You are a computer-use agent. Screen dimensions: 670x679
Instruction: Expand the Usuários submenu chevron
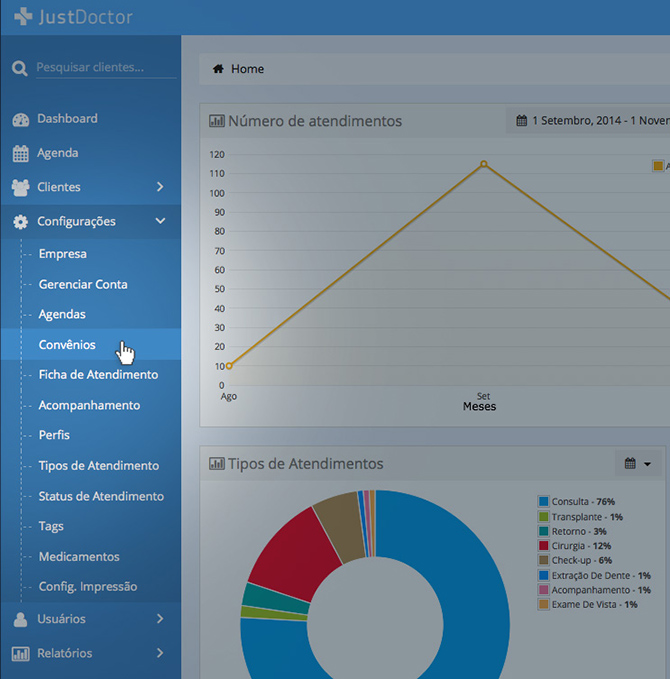pyautogui.click(x=160, y=618)
